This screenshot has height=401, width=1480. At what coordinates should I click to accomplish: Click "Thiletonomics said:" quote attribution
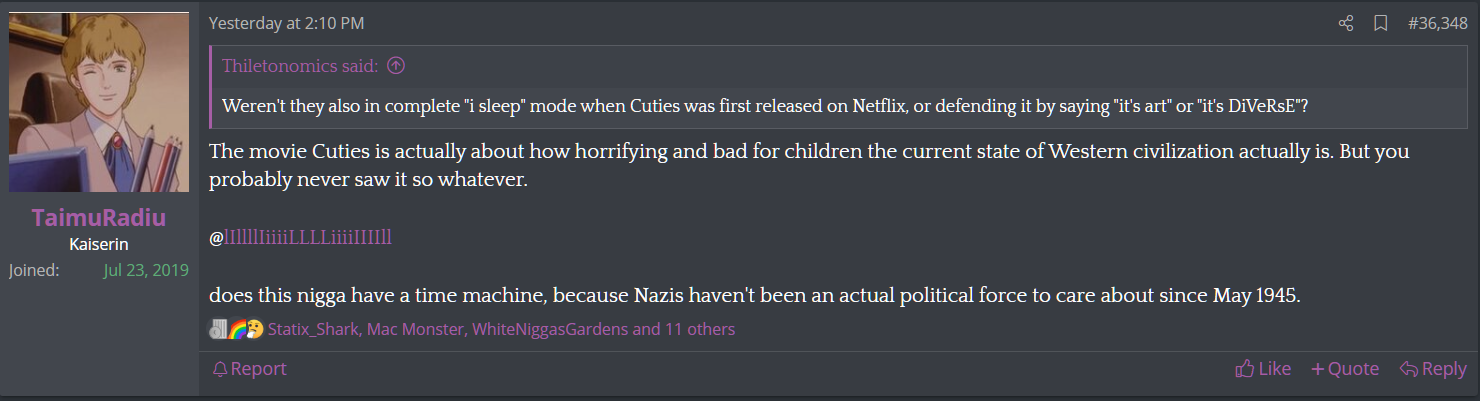[300, 67]
